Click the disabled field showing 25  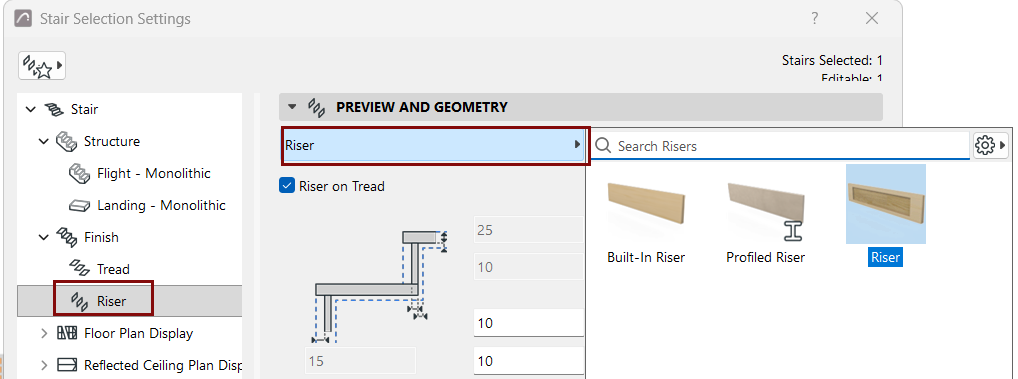click(529, 230)
